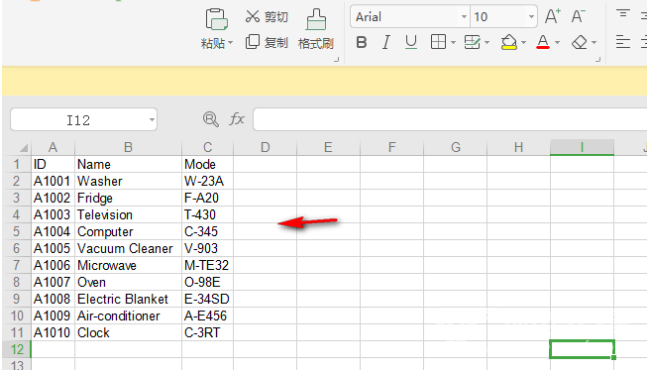648x374 pixels.
Task: Select the Format Painter (格式刷) tool
Action: click(x=316, y=29)
